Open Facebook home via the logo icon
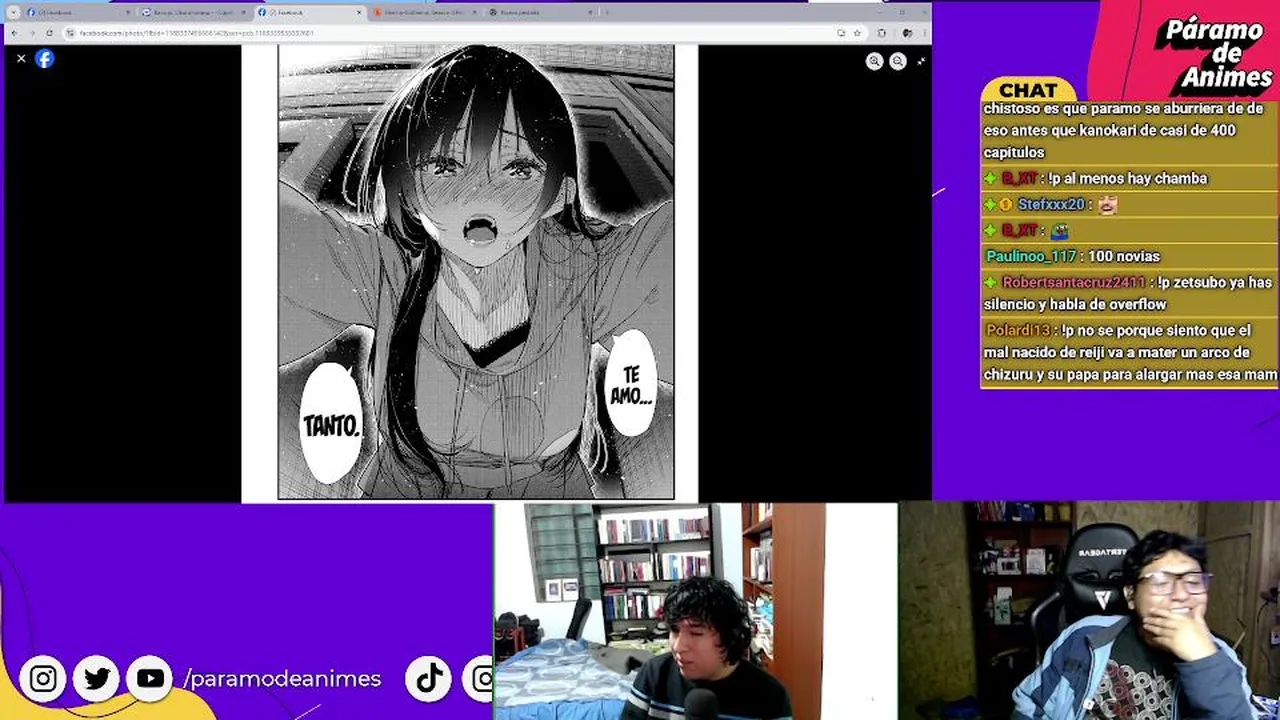Image resolution: width=1280 pixels, height=720 pixels. (x=44, y=59)
